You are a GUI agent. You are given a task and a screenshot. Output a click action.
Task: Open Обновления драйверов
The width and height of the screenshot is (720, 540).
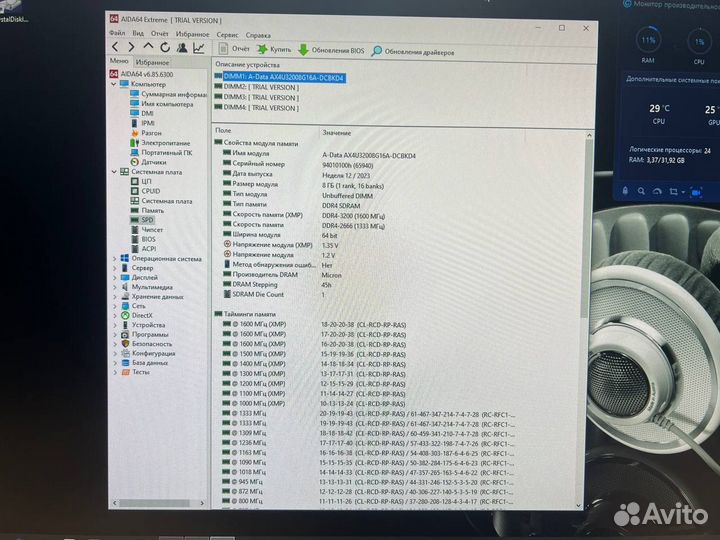[x=413, y=51]
